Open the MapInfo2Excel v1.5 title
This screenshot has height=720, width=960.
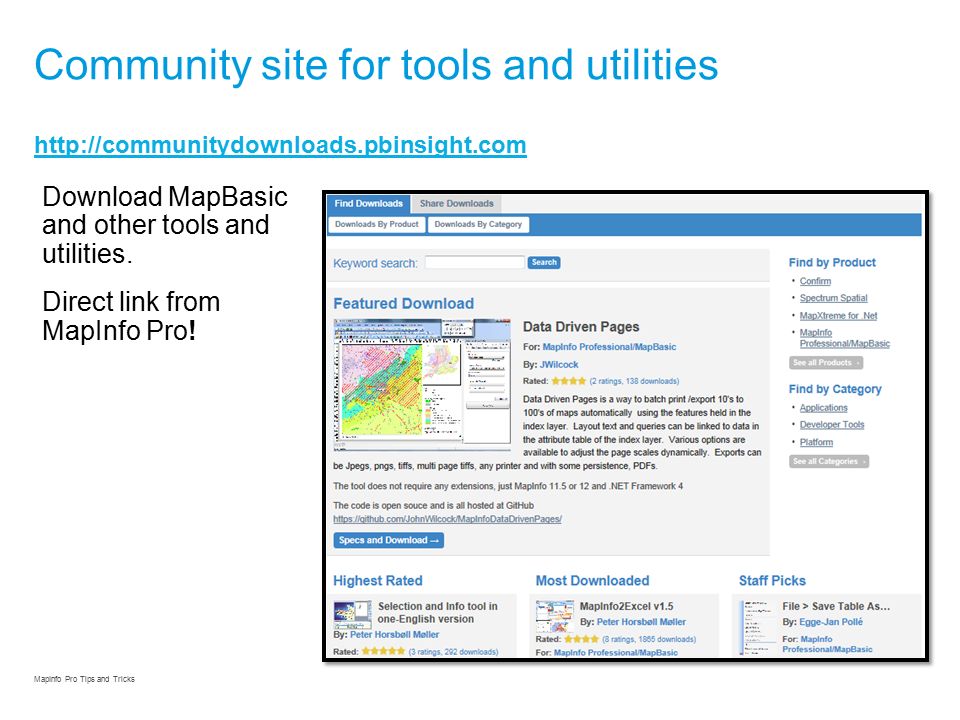pos(626,606)
